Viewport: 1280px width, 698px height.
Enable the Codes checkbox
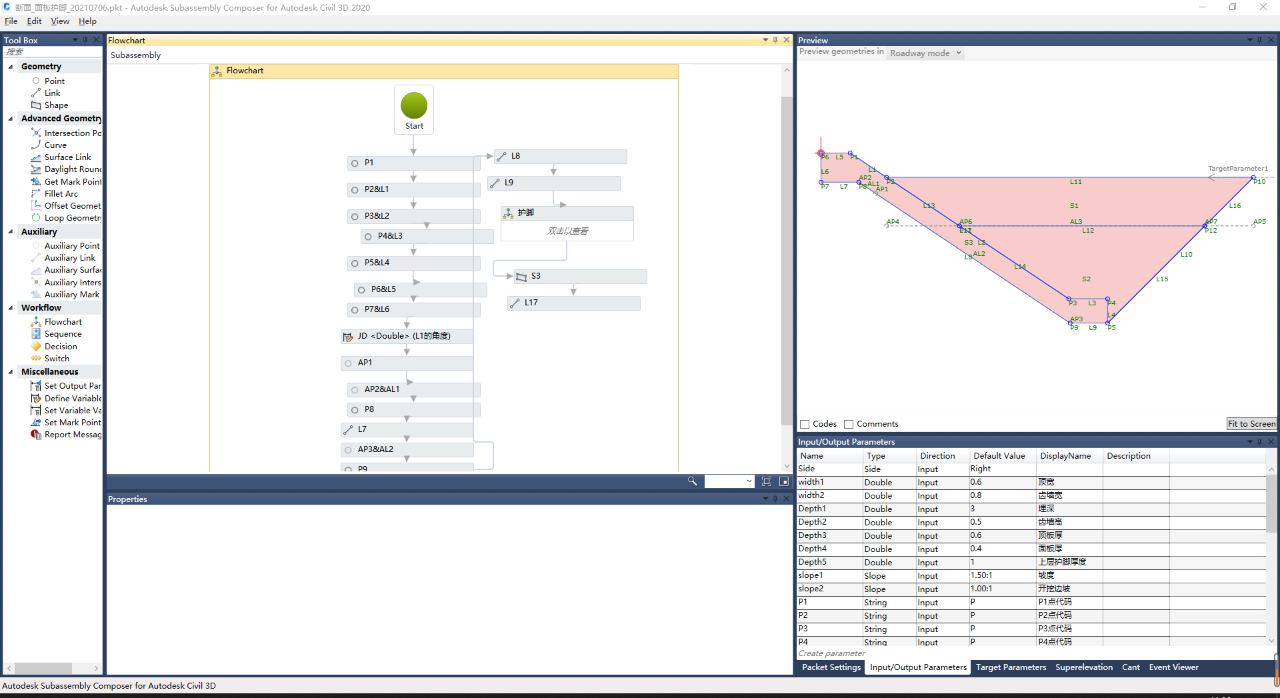(805, 424)
